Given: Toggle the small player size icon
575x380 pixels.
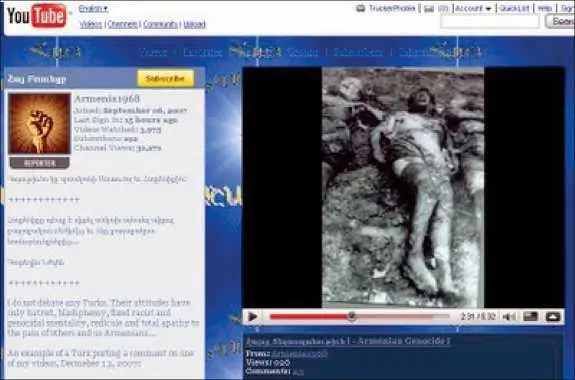Looking at the screenshot, I should click(x=531, y=316).
